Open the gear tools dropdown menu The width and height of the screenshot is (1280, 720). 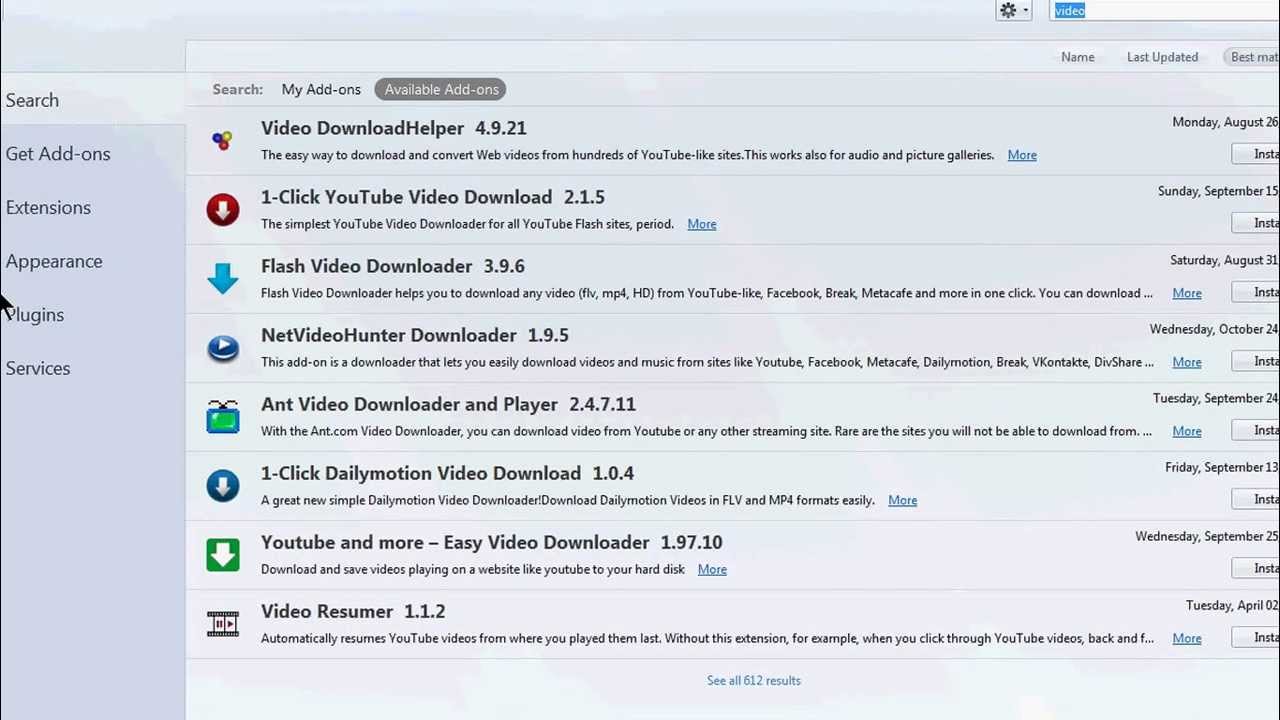[x=1013, y=10]
